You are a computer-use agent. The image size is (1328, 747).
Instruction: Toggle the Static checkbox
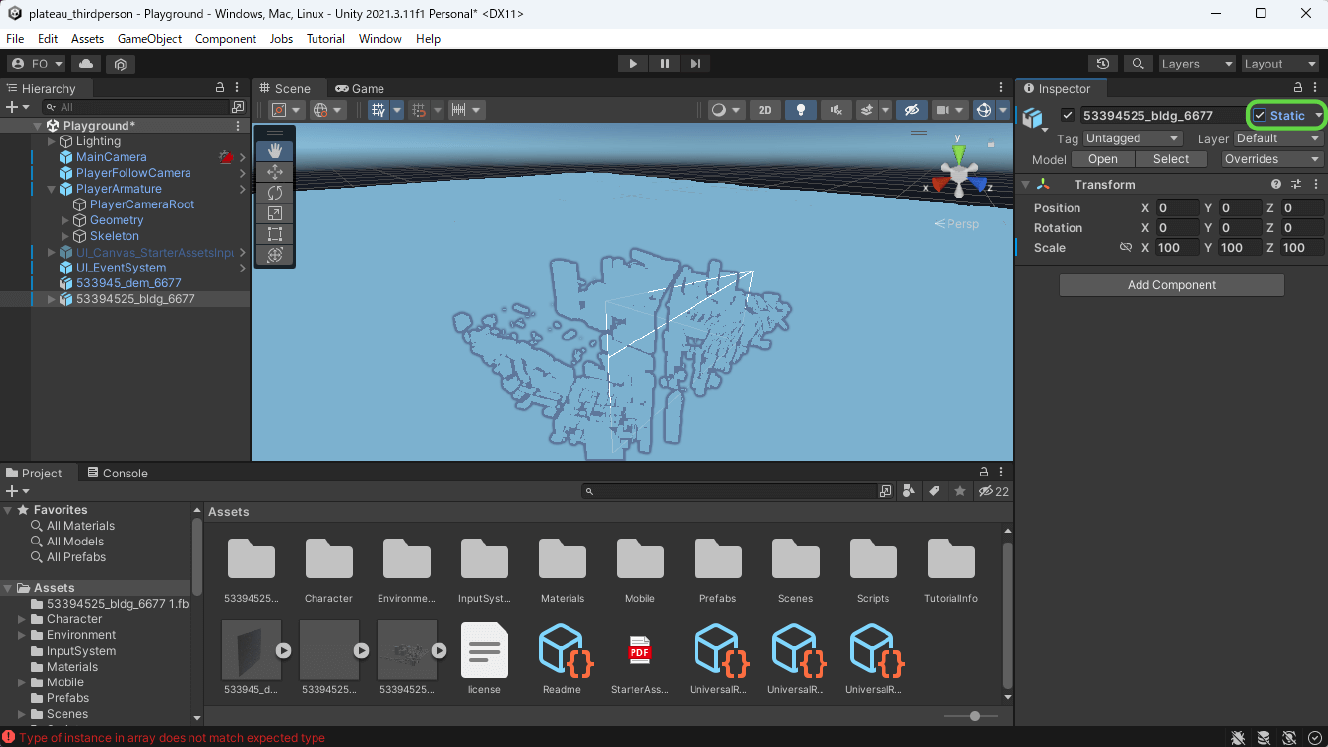coord(1260,116)
